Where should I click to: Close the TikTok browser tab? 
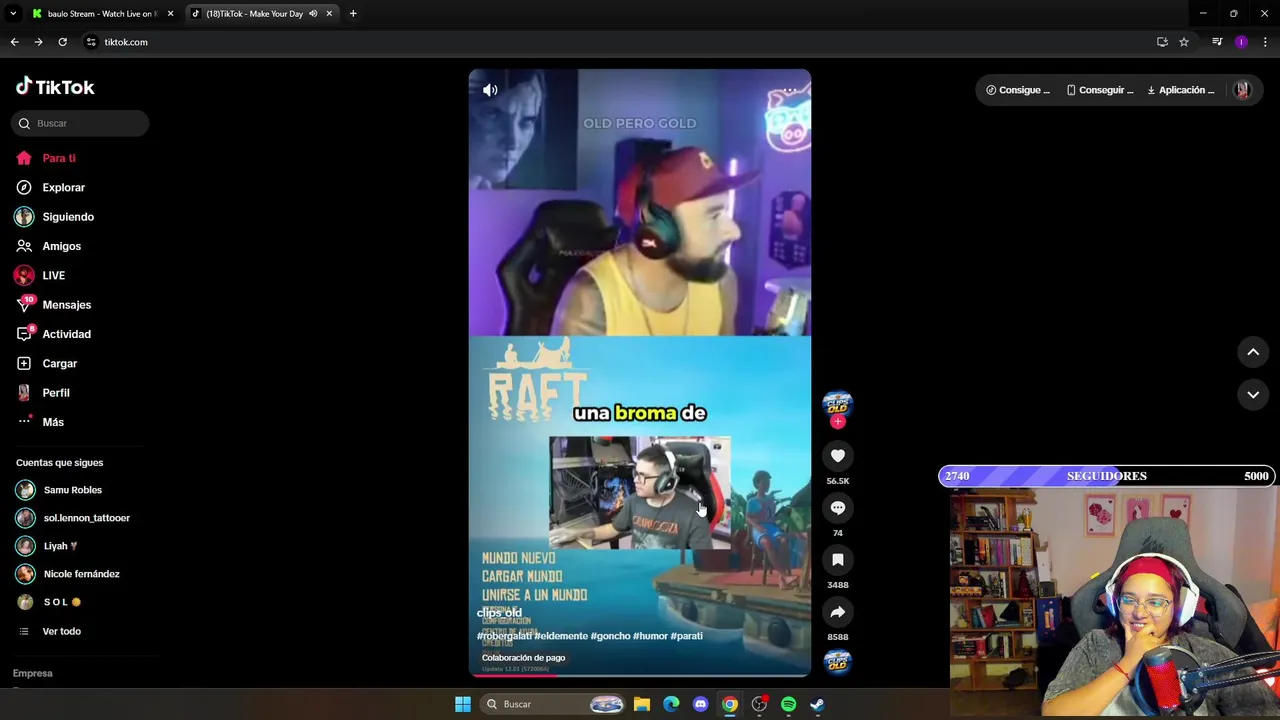(x=329, y=14)
